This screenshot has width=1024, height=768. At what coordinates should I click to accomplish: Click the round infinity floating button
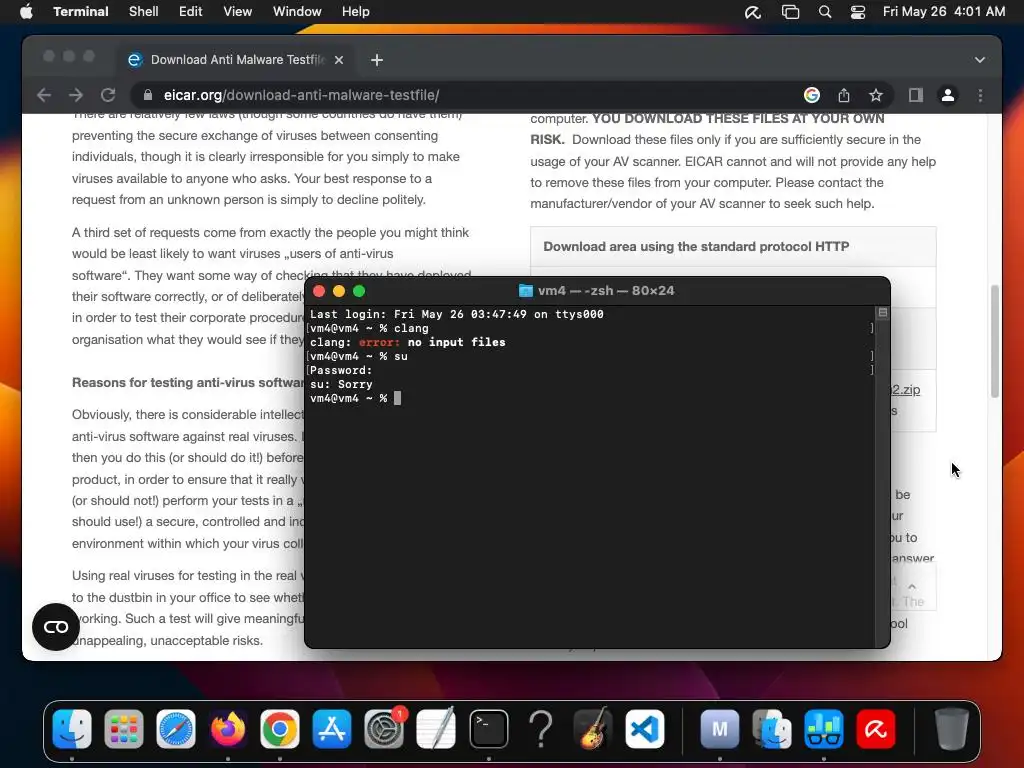[56, 627]
